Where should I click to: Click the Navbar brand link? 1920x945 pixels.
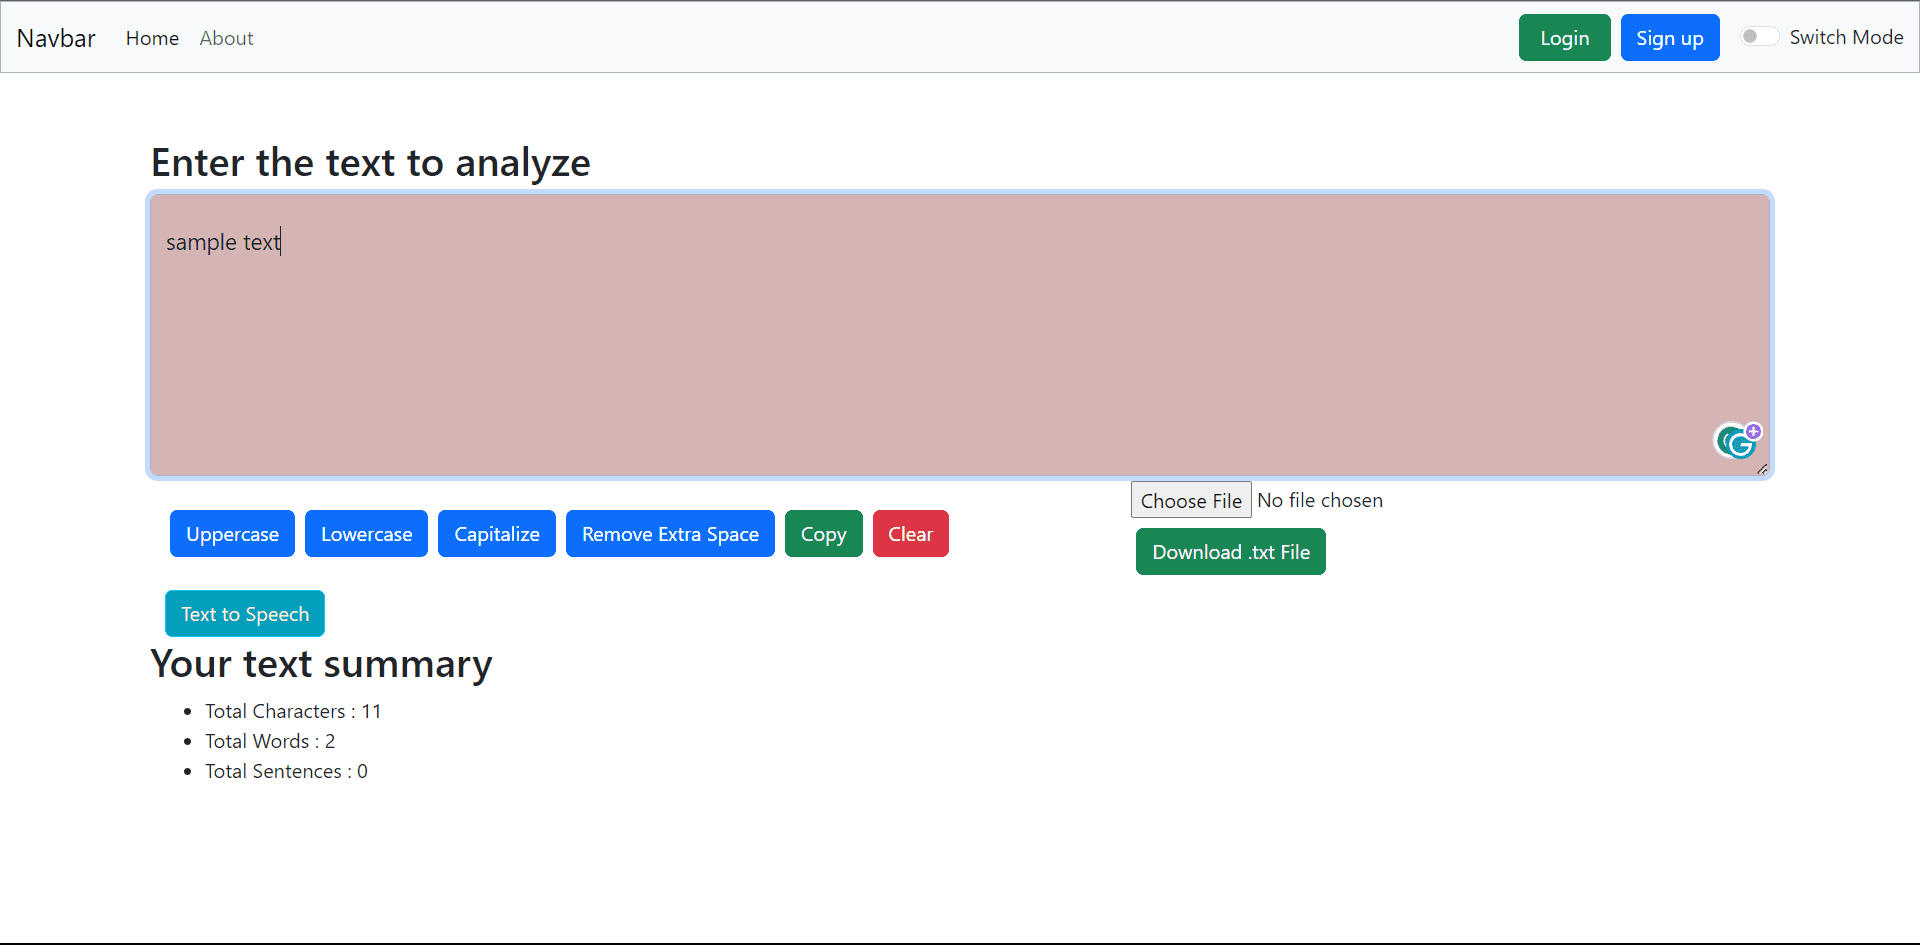click(x=56, y=38)
